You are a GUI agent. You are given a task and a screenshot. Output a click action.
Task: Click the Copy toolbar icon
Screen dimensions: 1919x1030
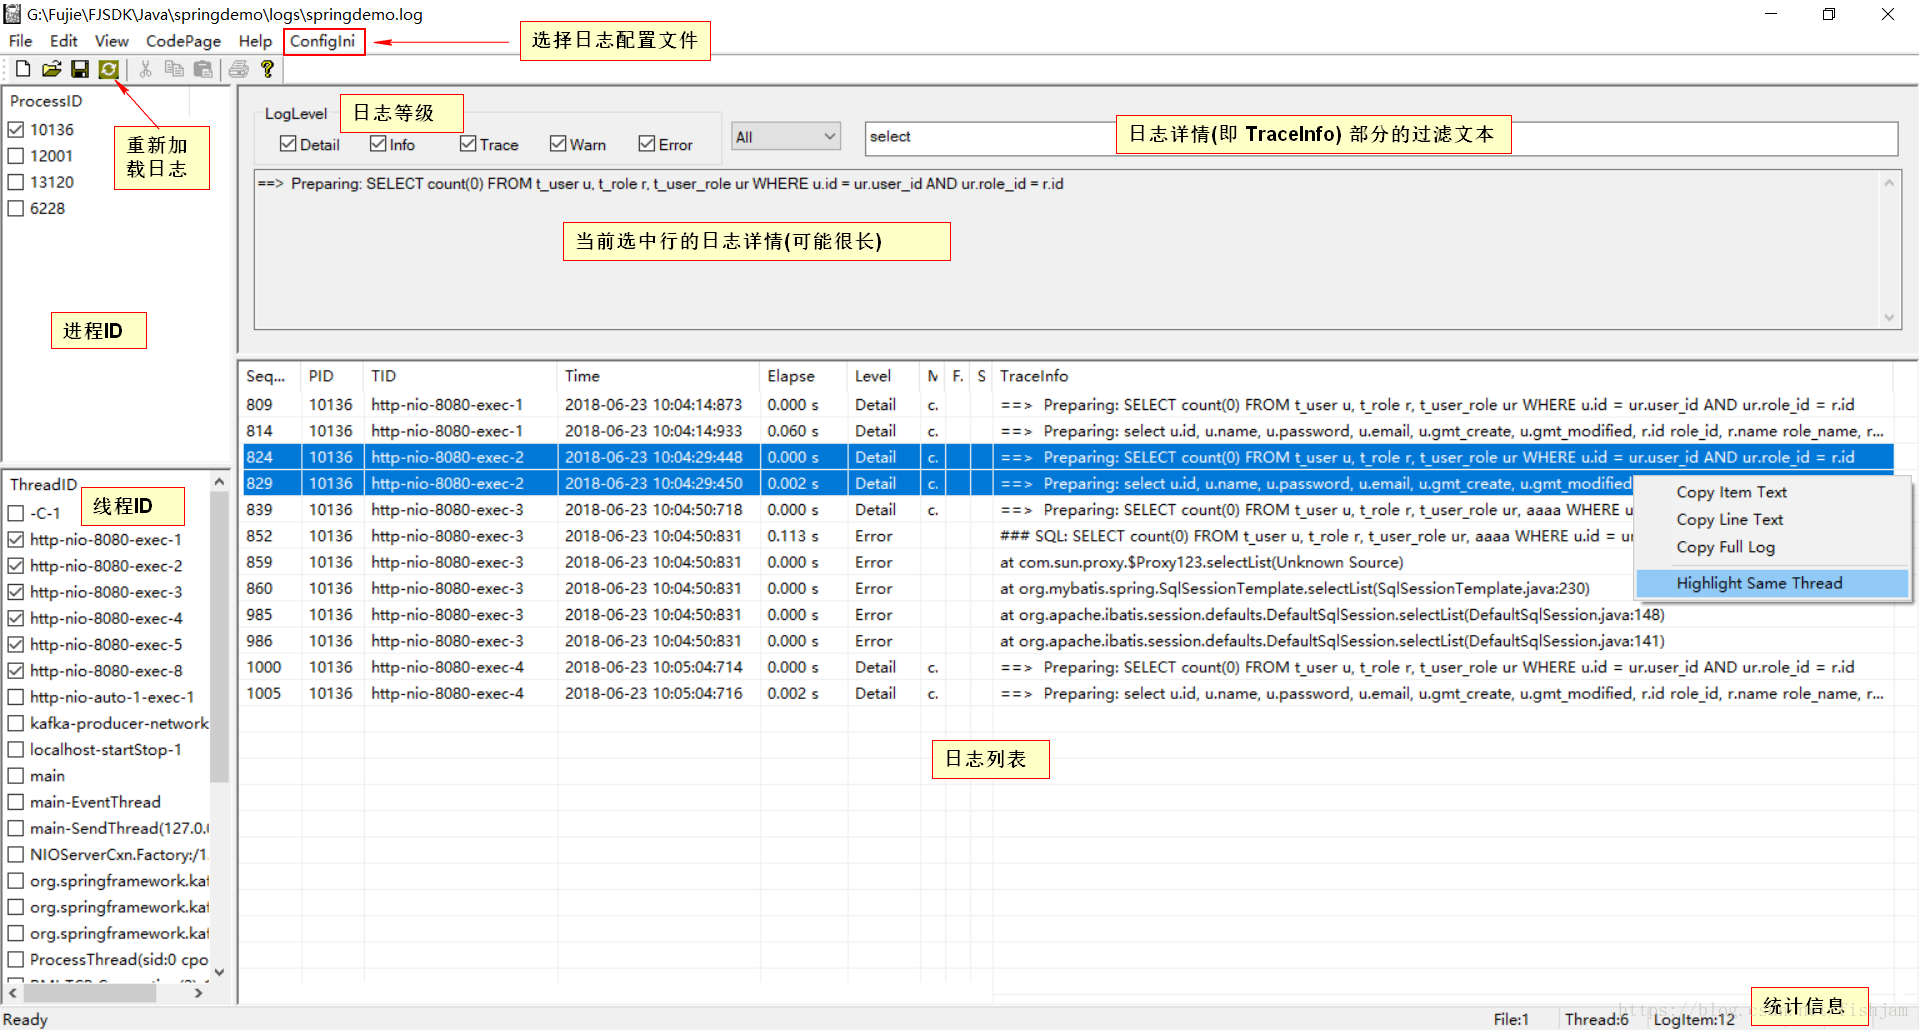coord(174,69)
